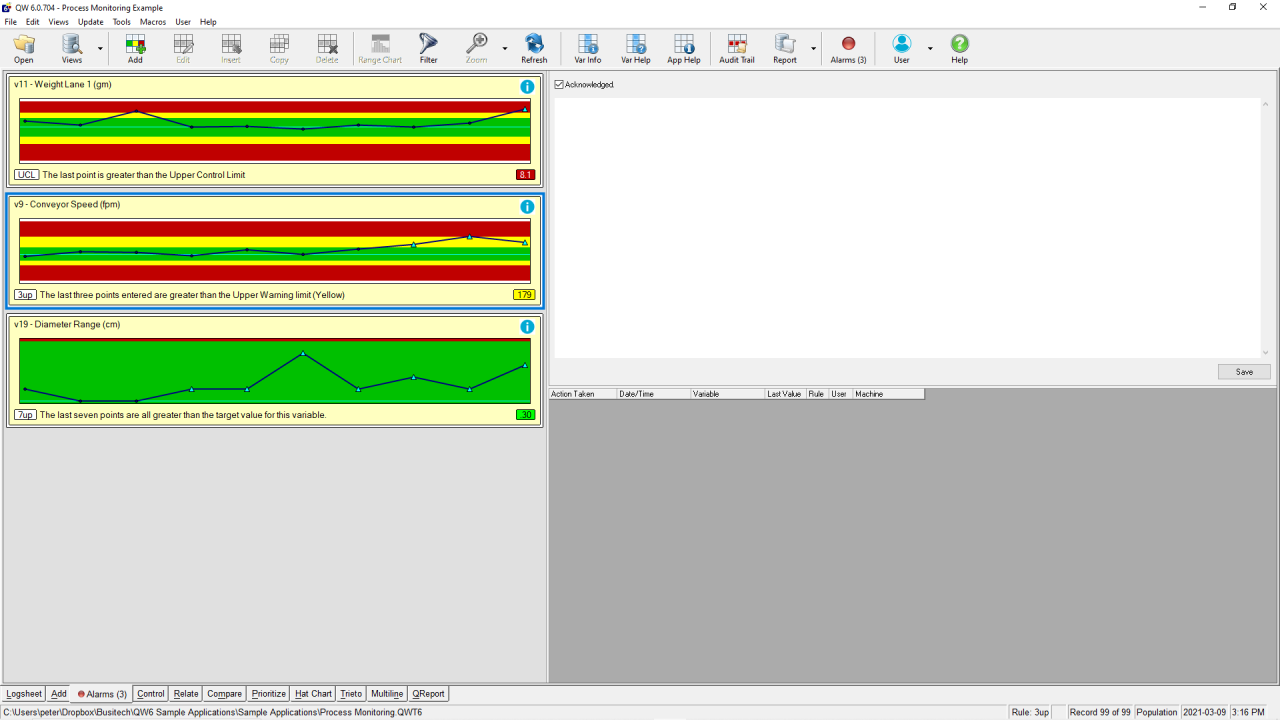Open the File menu
Image resolution: width=1280 pixels, height=720 pixels.
point(11,22)
